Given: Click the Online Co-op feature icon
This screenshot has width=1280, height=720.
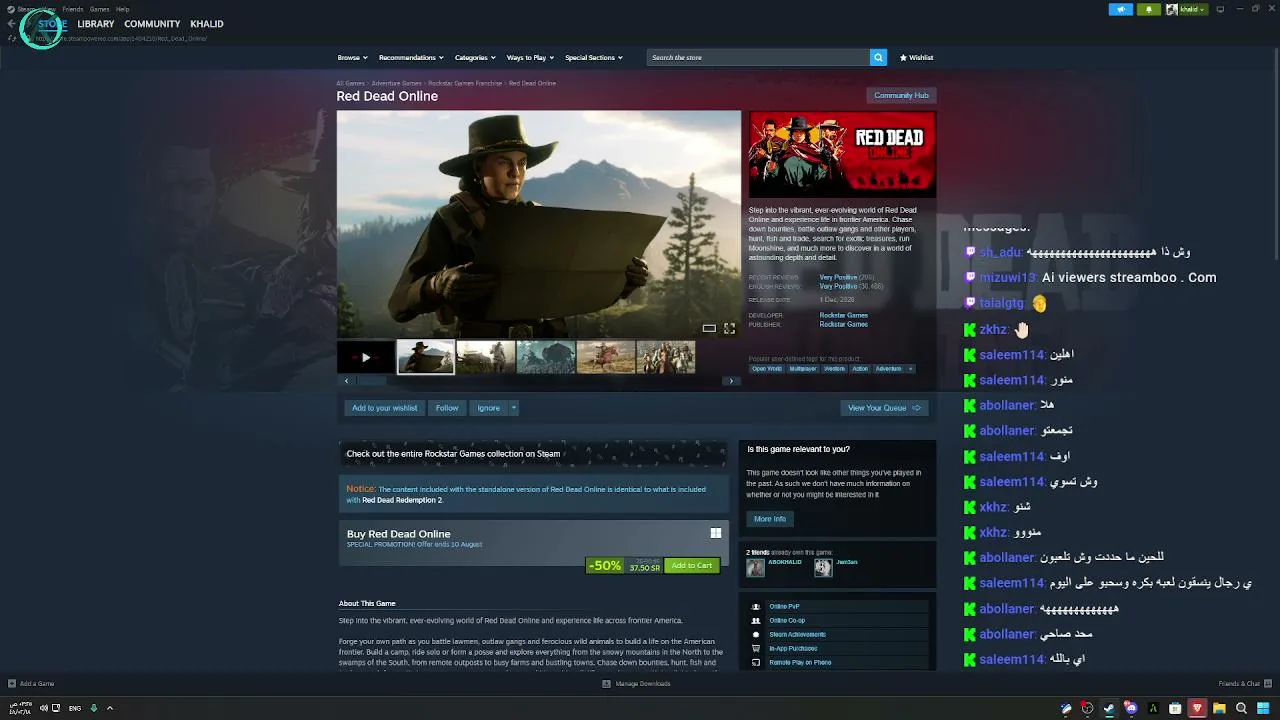Looking at the screenshot, I should coord(756,620).
